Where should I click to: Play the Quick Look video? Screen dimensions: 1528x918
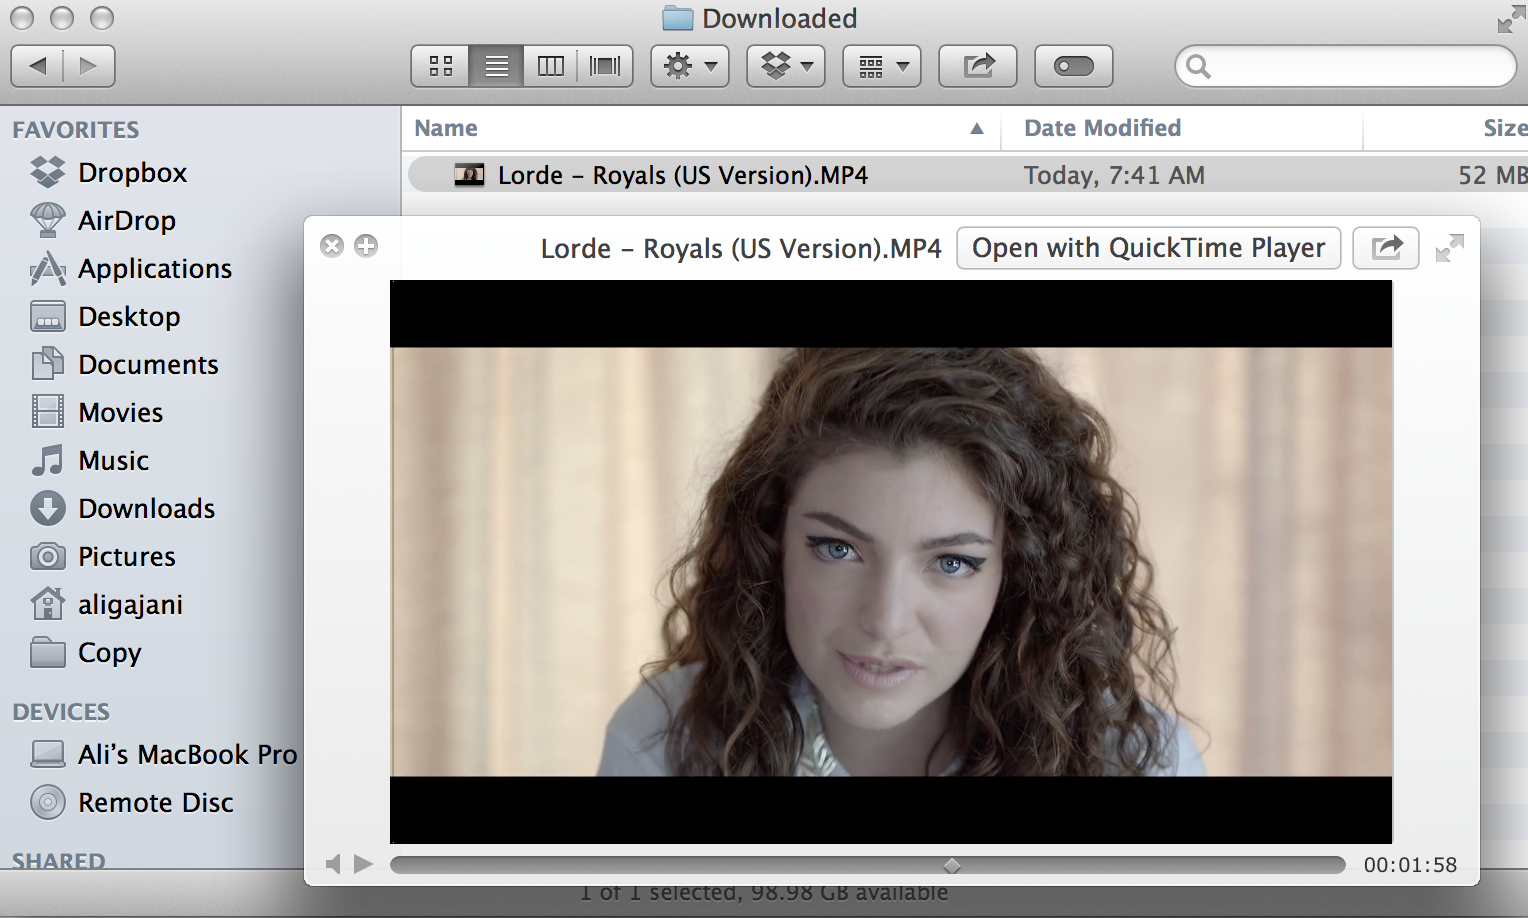click(363, 864)
